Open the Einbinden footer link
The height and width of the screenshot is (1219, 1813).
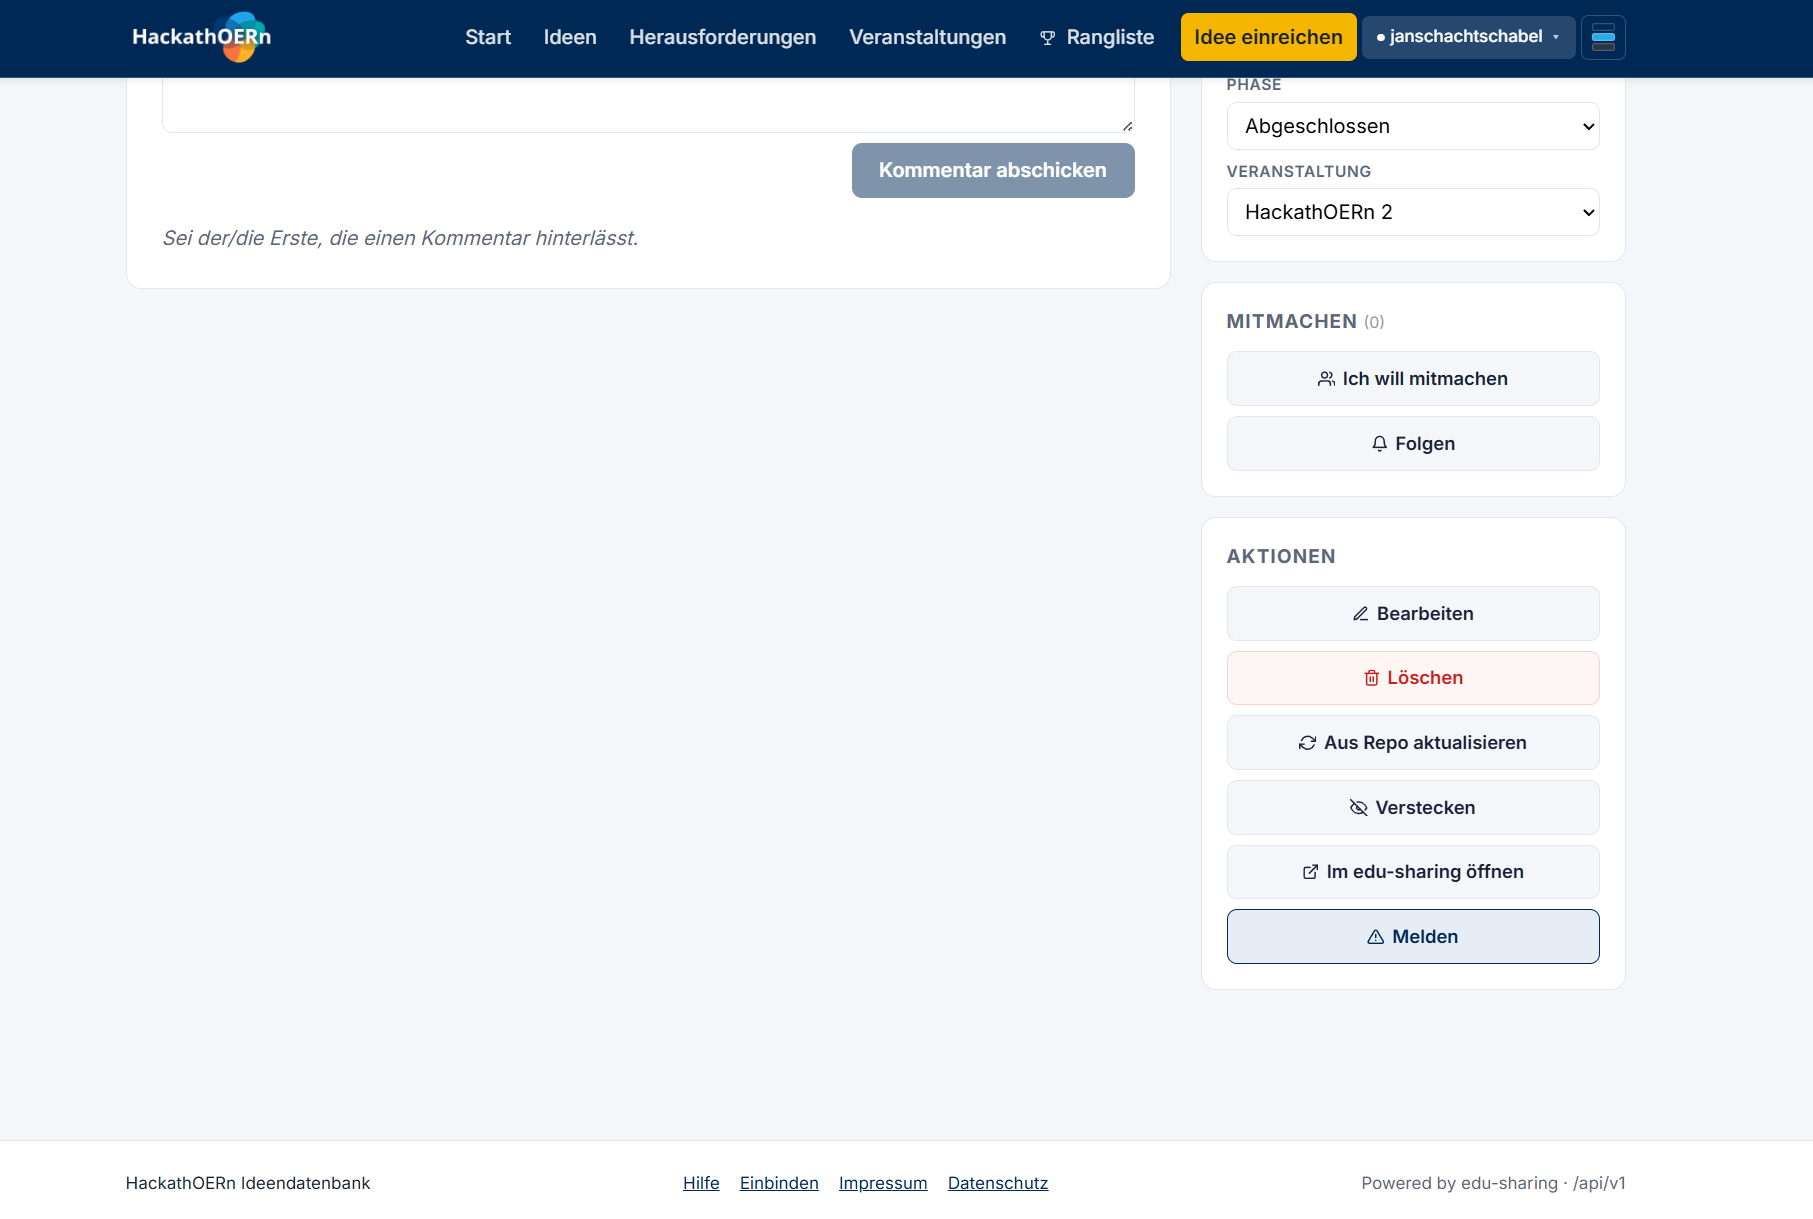(x=779, y=1183)
